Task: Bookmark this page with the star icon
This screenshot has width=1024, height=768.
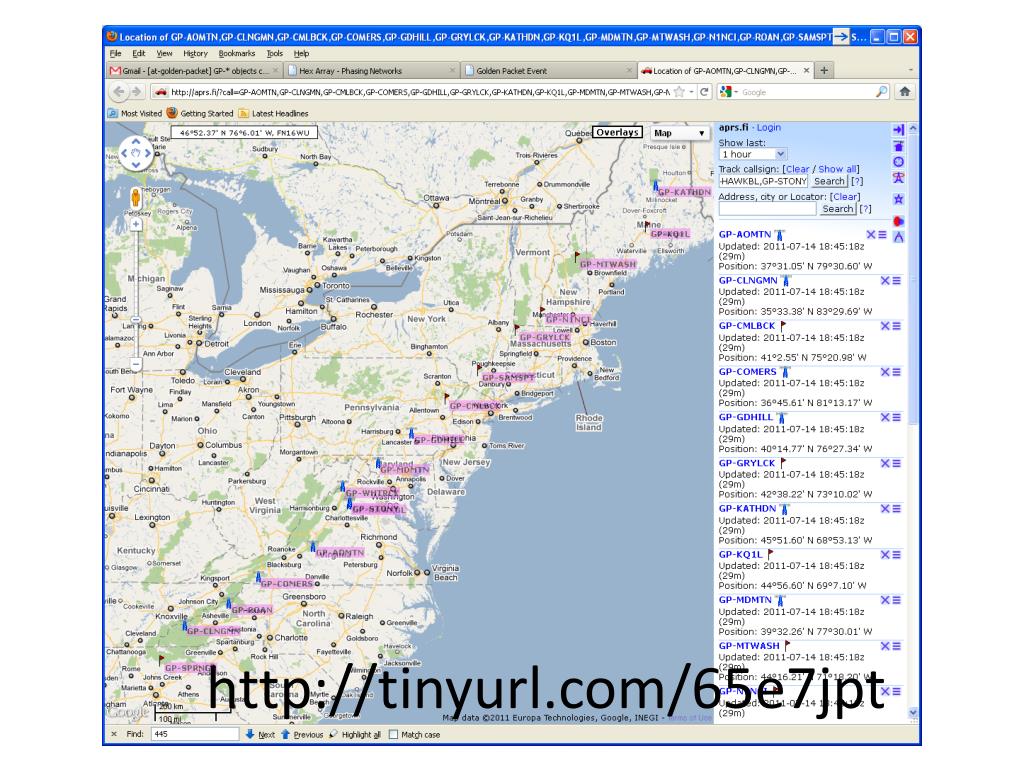Action: [679, 92]
